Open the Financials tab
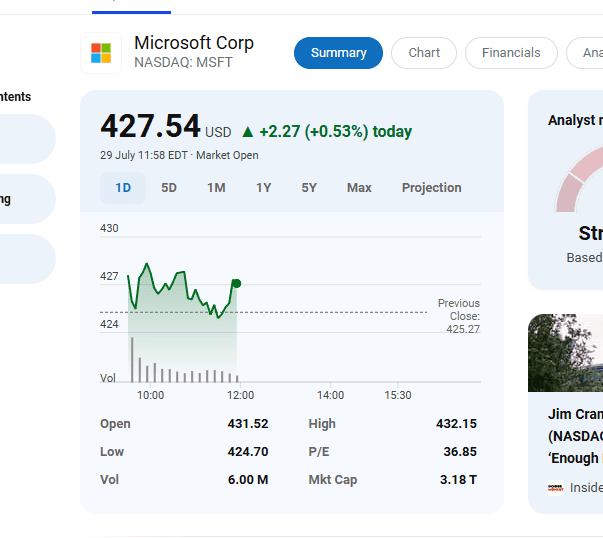This screenshot has width=603, height=538. (511, 53)
